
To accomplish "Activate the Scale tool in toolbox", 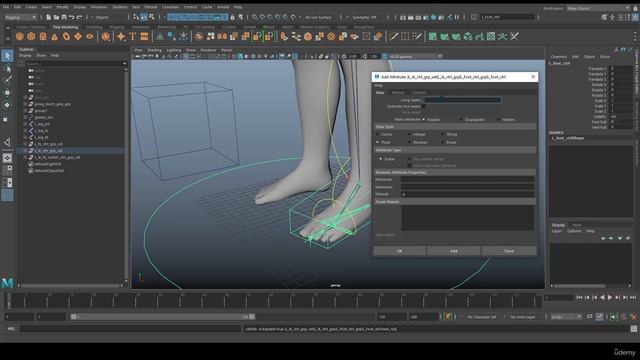I will click(x=6, y=119).
